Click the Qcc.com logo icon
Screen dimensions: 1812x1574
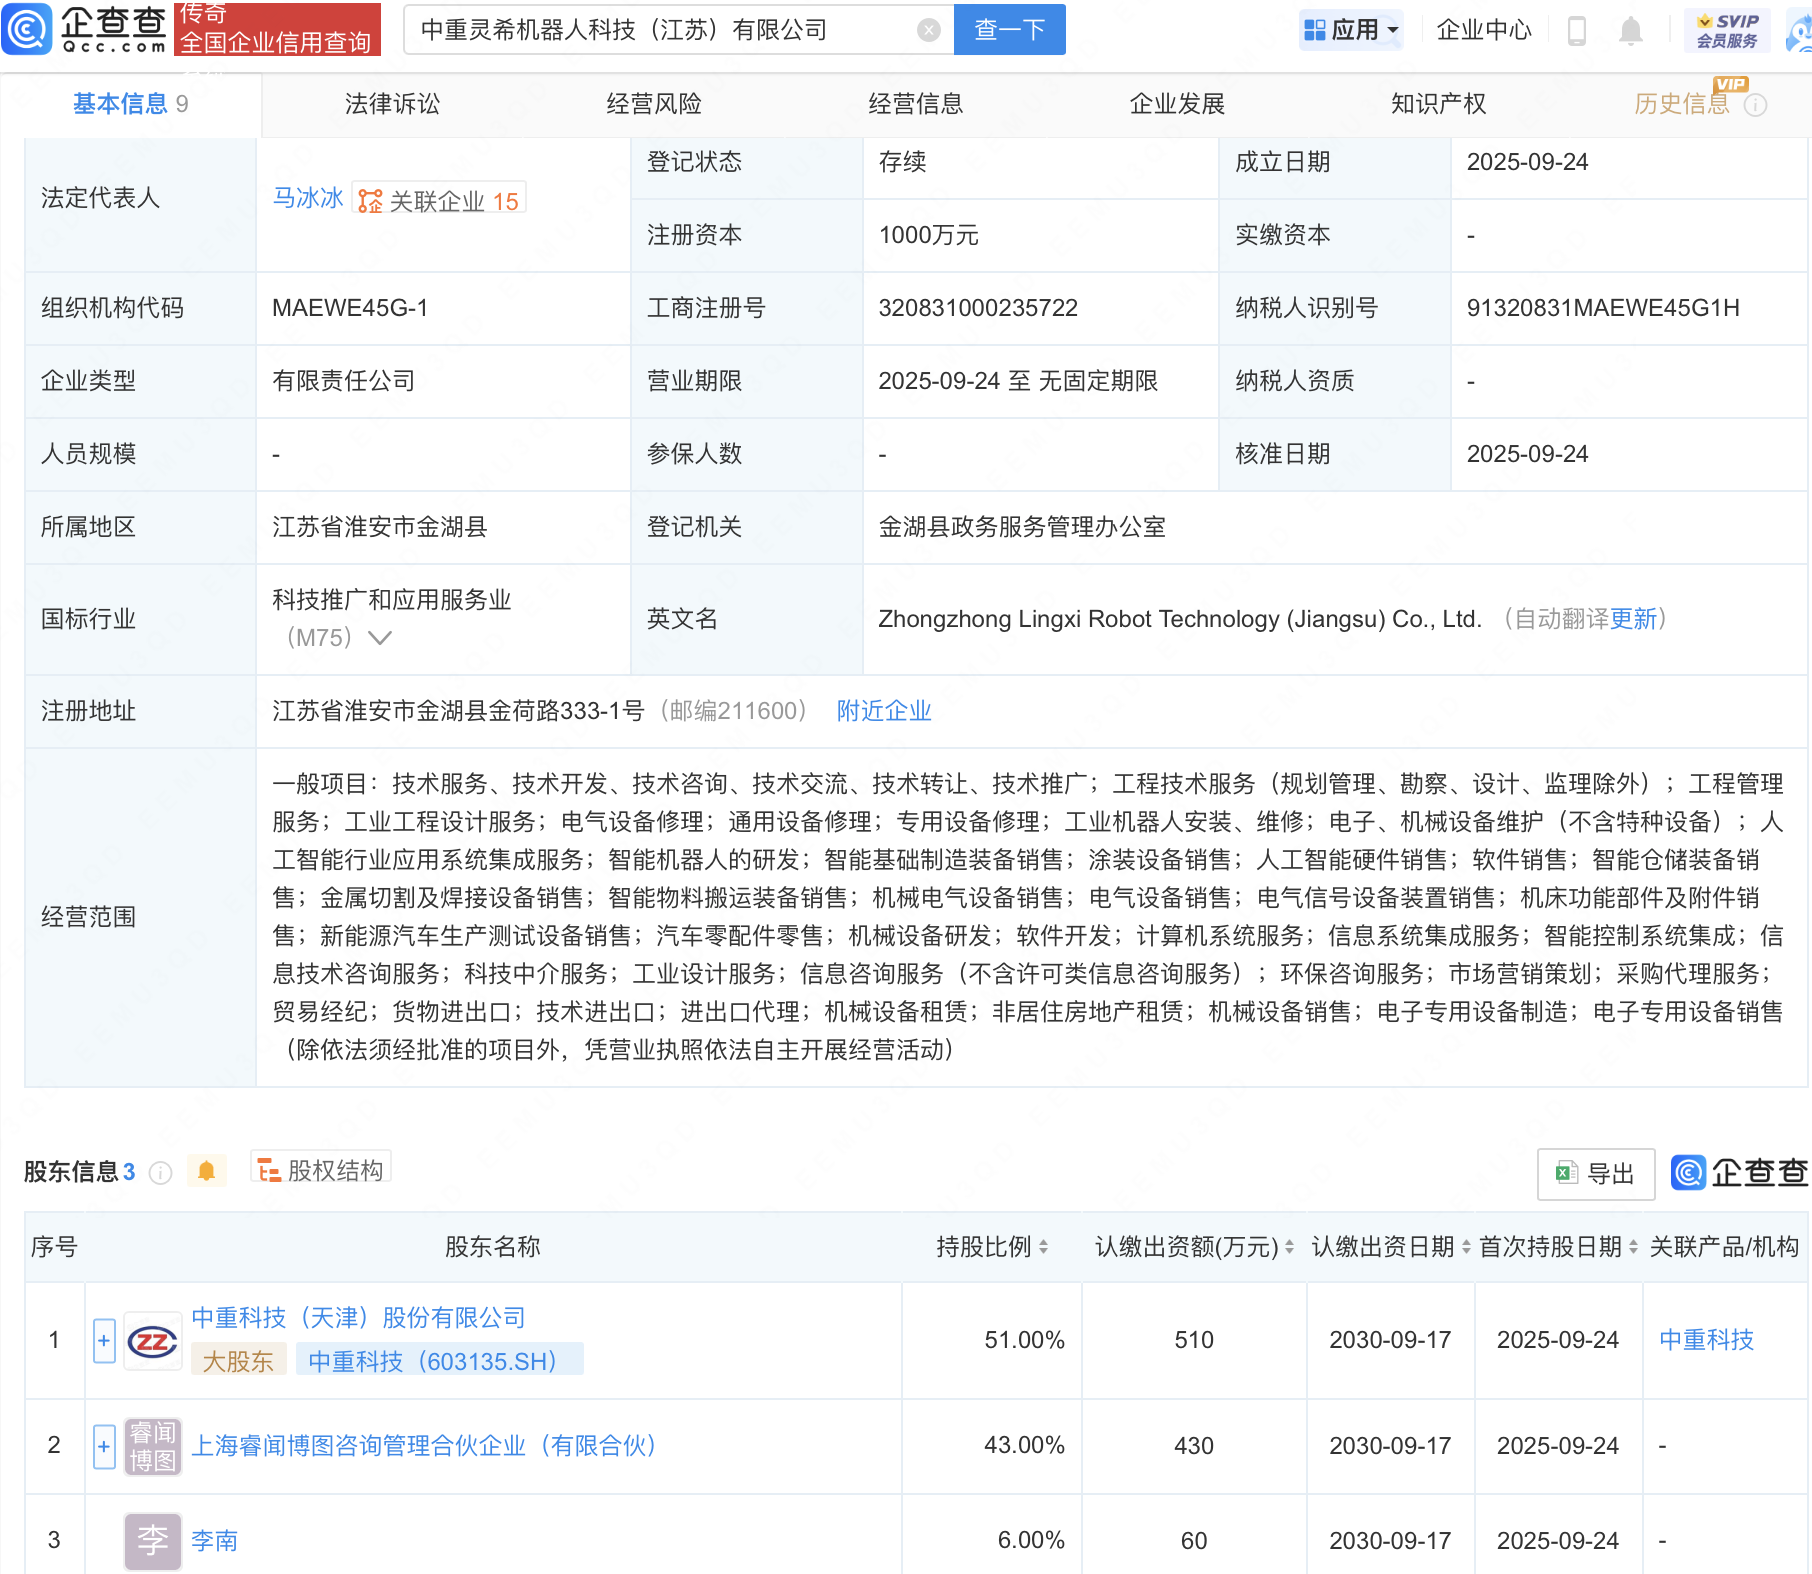[27, 29]
